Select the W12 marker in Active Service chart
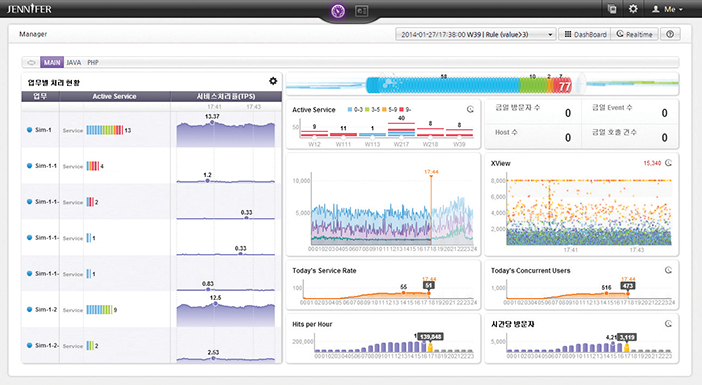Viewport: 702px width, 385px height. [314, 137]
